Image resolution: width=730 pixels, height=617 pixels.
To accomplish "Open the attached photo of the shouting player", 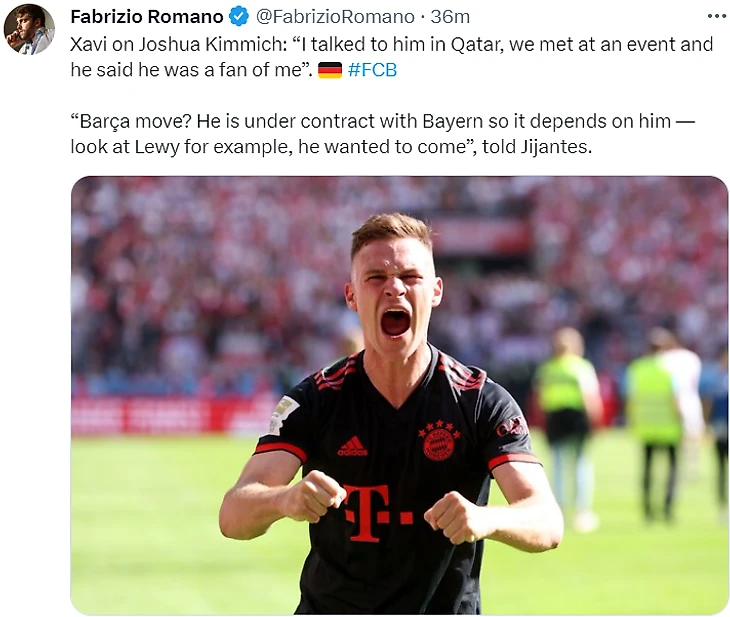I will (x=399, y=395).
